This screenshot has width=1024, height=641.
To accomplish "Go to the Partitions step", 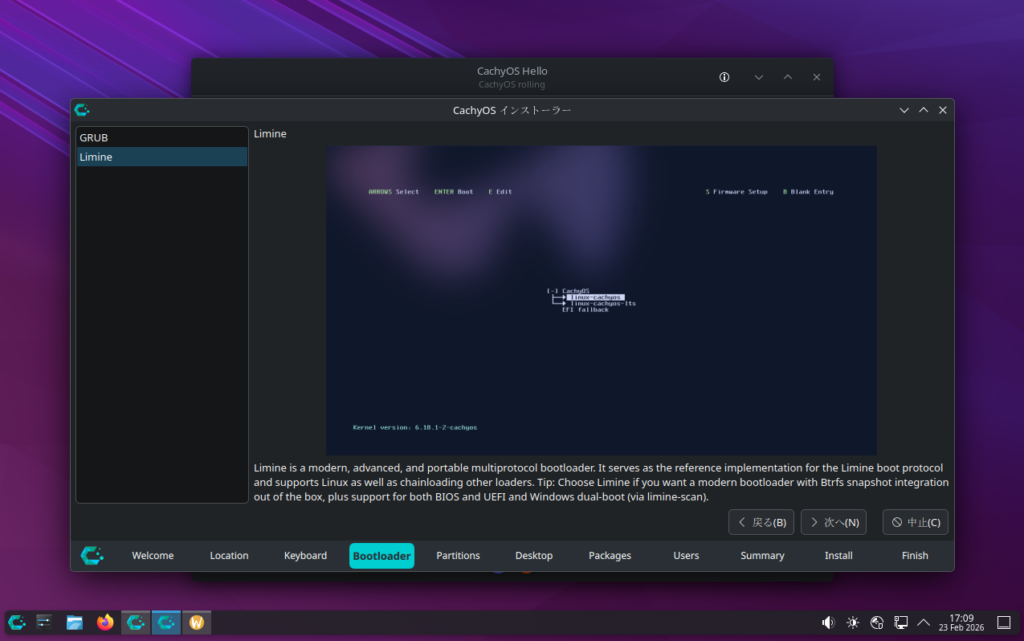I will pyautogui.click(x=458, y=556).
